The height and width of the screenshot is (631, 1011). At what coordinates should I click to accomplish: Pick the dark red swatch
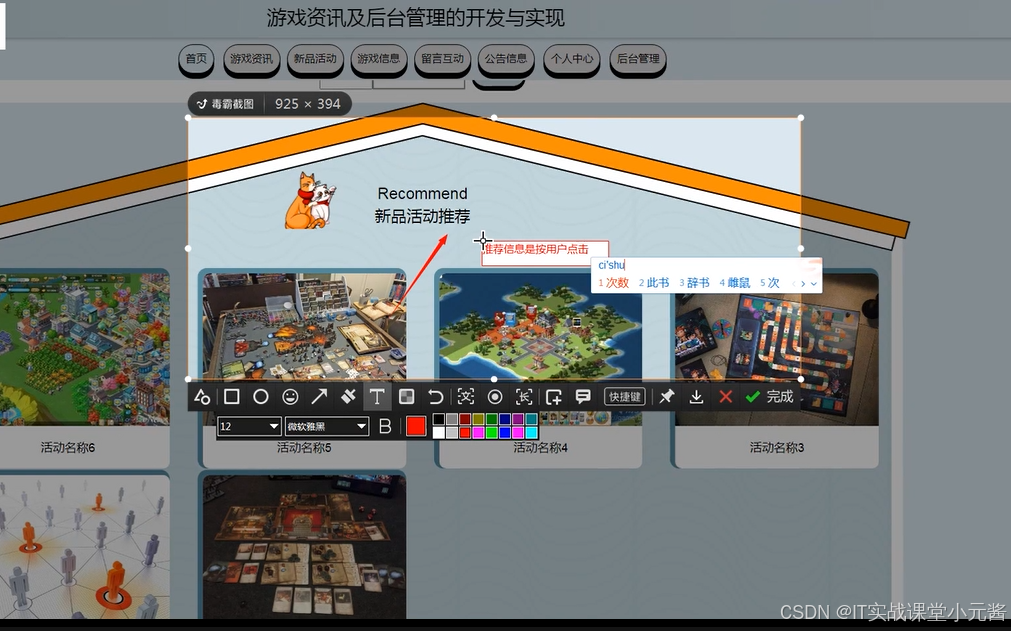(x=465, y=420)
